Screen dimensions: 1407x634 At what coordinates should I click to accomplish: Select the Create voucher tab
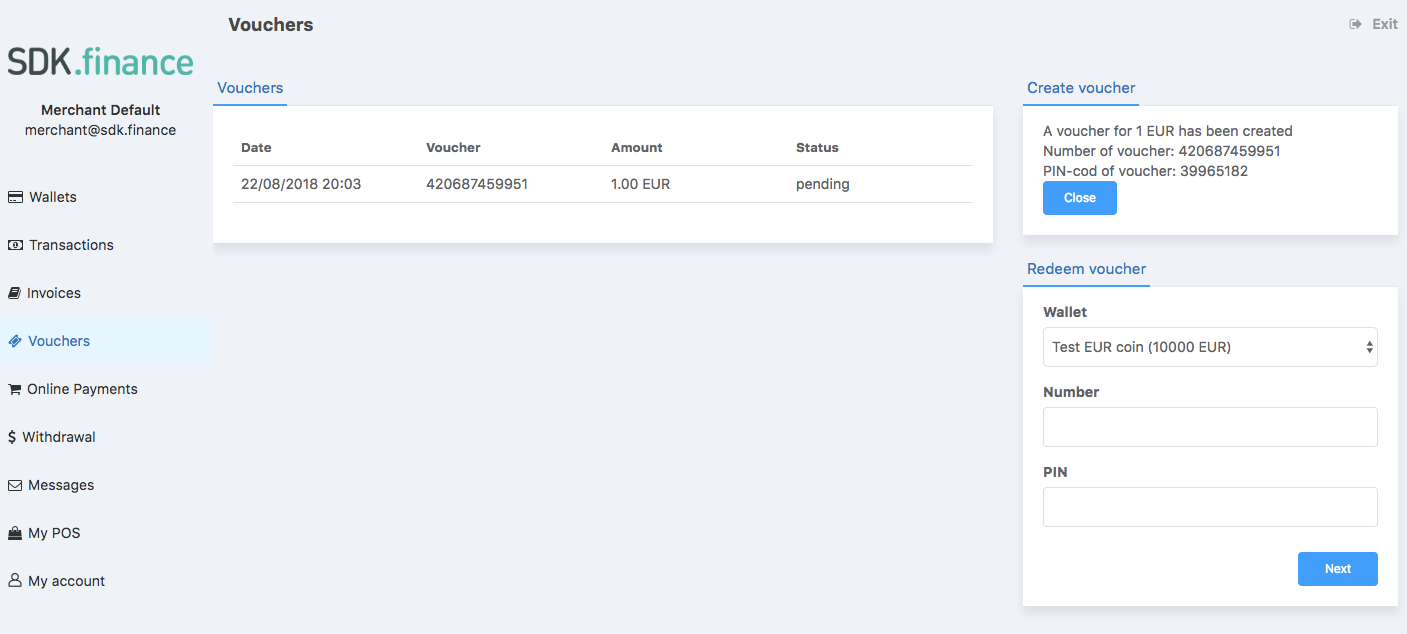point(1081,88)
